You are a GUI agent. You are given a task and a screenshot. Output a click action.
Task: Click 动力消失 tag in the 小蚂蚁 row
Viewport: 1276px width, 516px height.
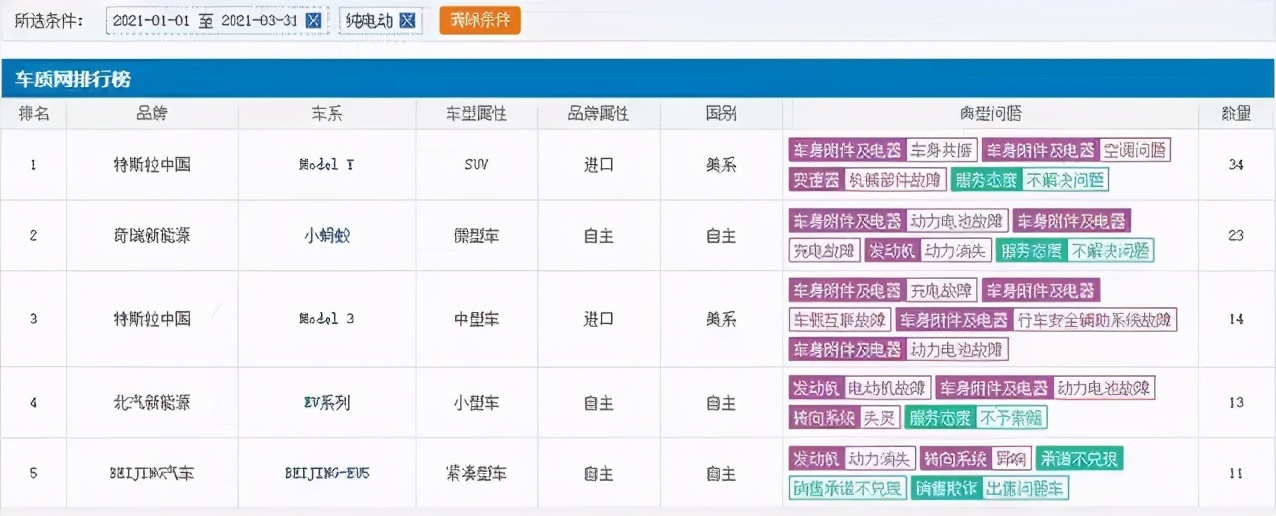(955, 250)
